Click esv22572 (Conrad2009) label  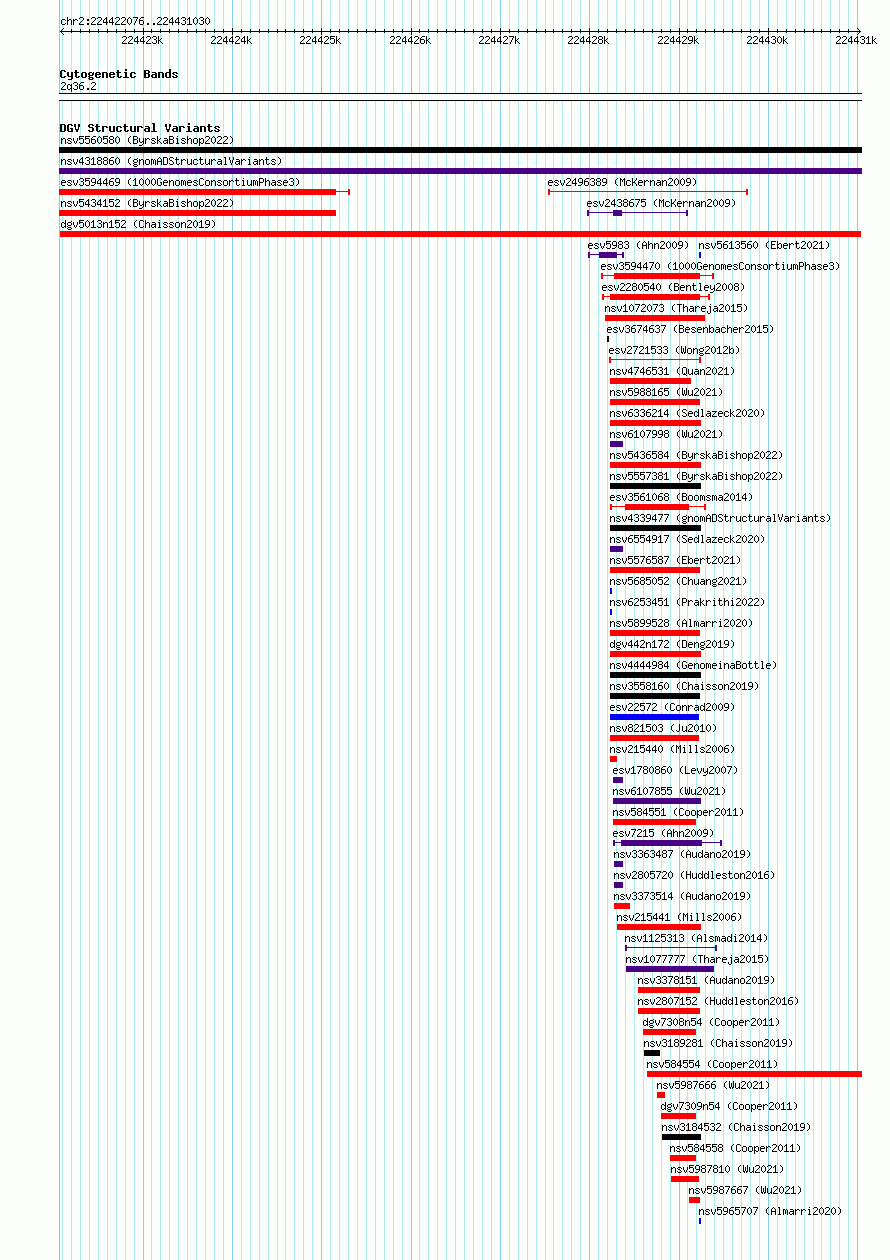point(672,707)
